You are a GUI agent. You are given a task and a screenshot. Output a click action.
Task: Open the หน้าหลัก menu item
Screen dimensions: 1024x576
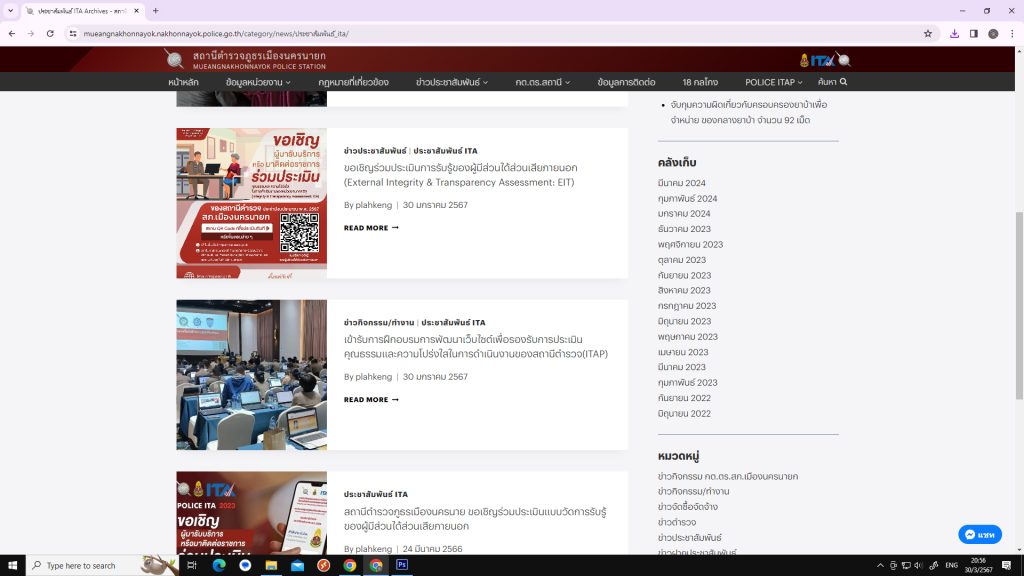coord(183,82)
